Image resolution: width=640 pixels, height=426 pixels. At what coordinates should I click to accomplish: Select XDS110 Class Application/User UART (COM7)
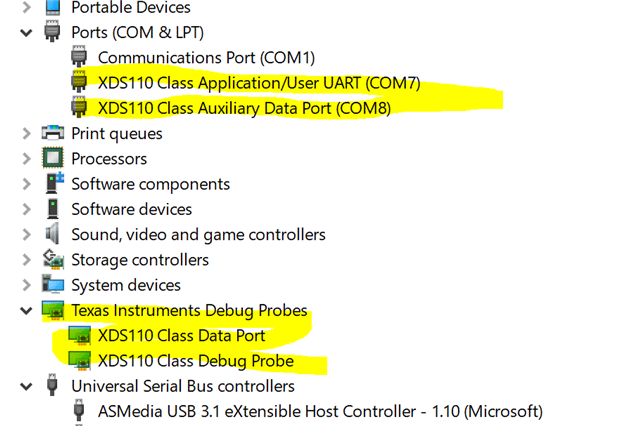coord(259,82)
